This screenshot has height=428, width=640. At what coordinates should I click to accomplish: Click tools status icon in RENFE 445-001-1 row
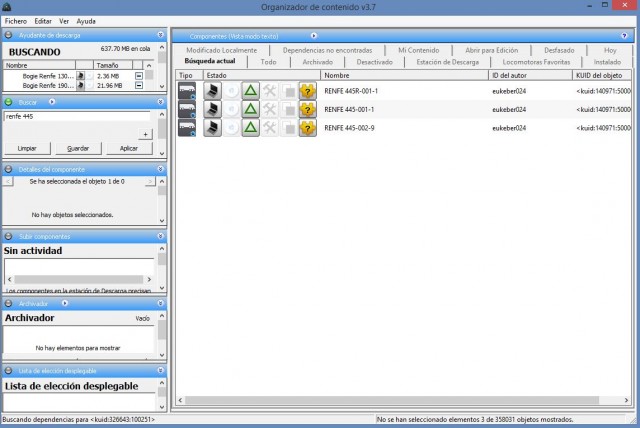(270, 109)
